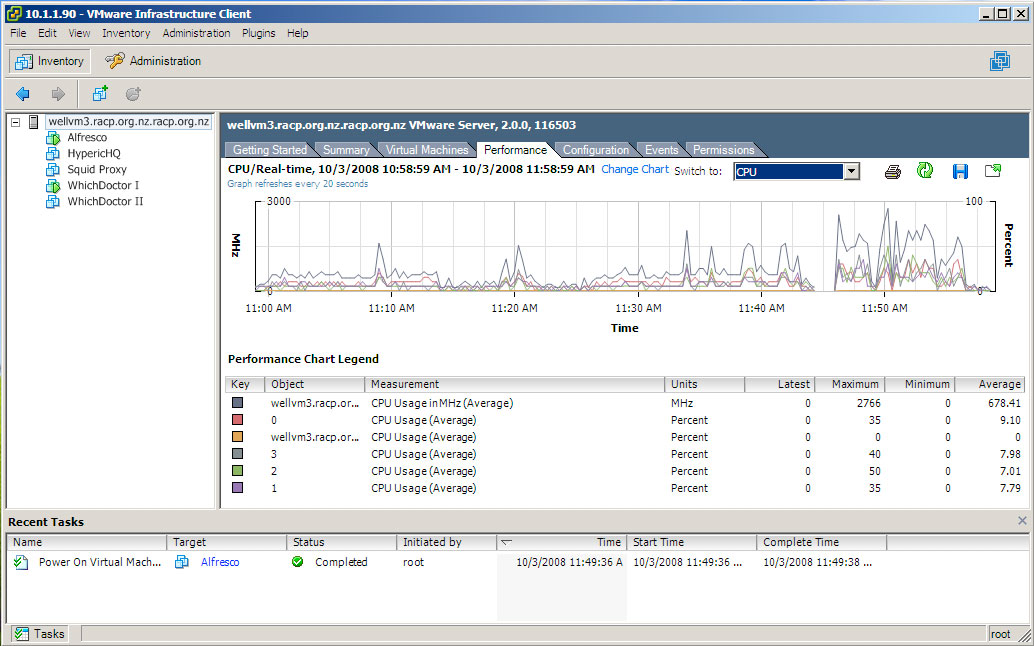Select the Squid Proxy tree label
Screen dimensions: 1034x646
[97, 169]
